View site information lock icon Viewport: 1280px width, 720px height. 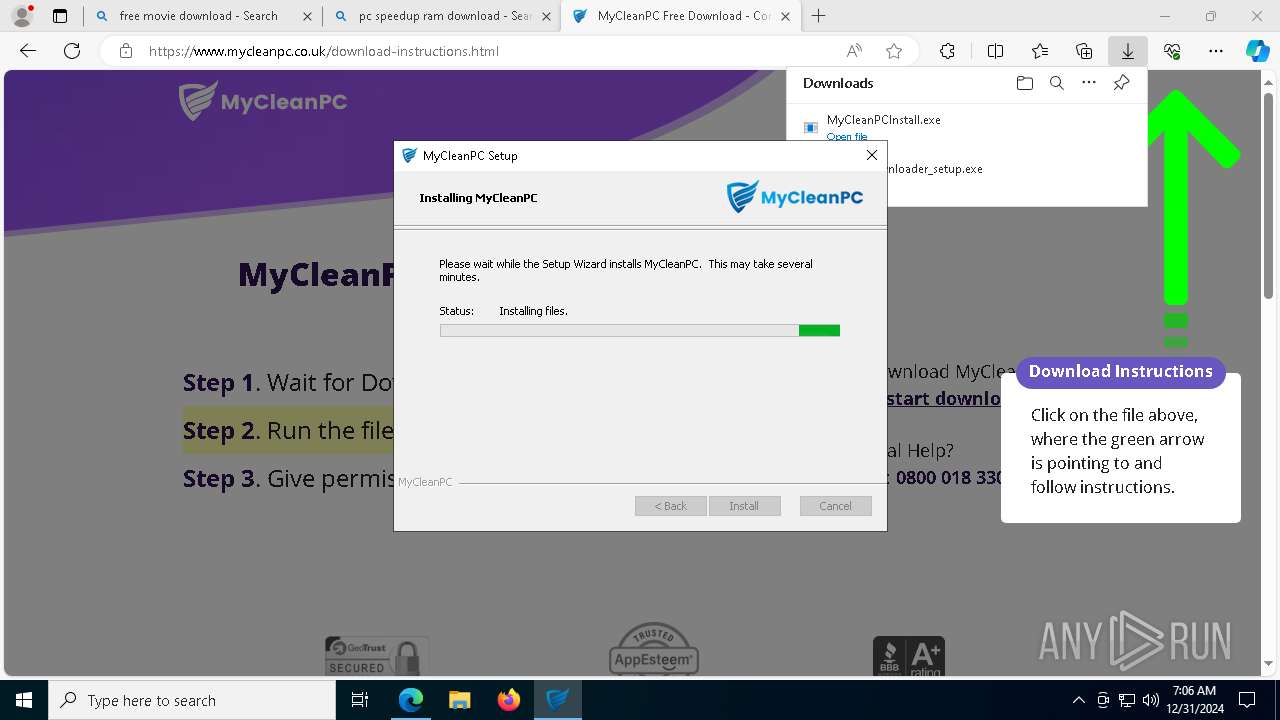pos(126,51)
